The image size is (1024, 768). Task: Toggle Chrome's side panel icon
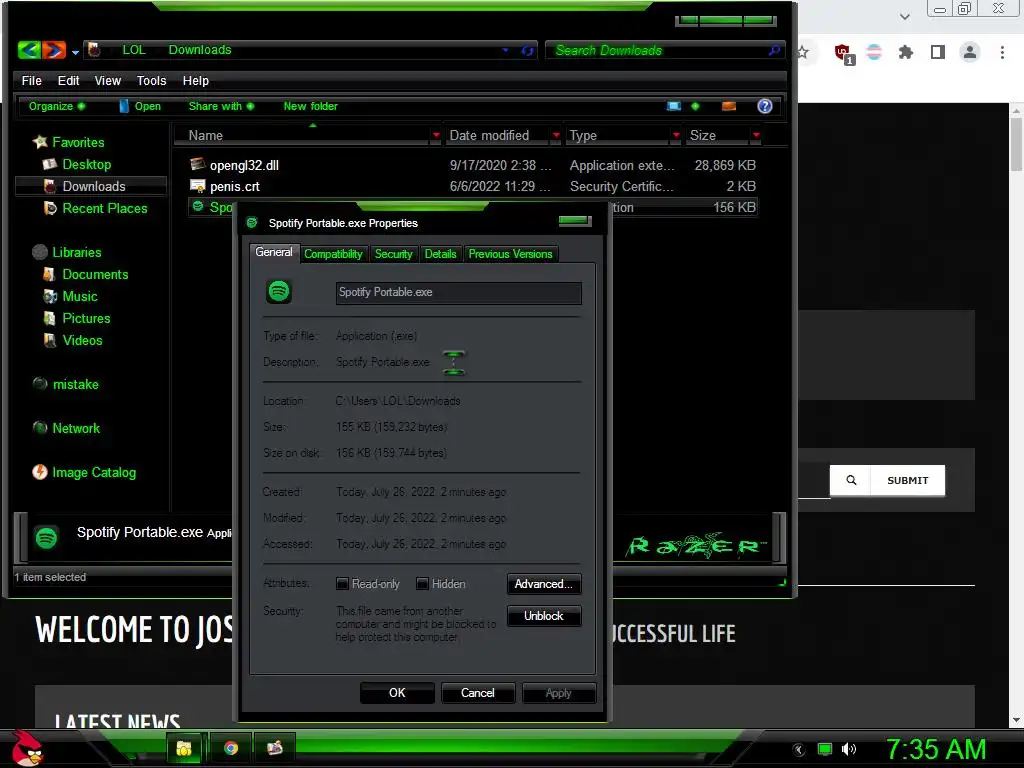point(937,52)
